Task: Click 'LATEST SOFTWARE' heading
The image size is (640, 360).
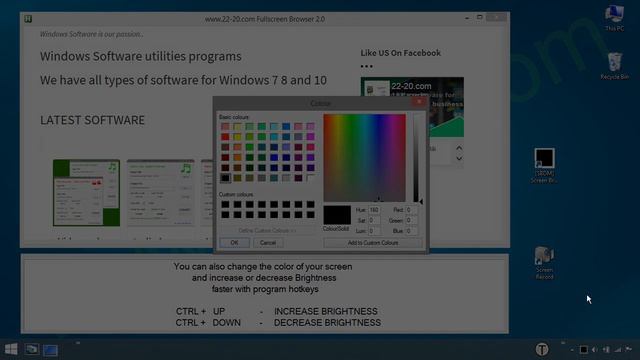Action: [92, 120]
